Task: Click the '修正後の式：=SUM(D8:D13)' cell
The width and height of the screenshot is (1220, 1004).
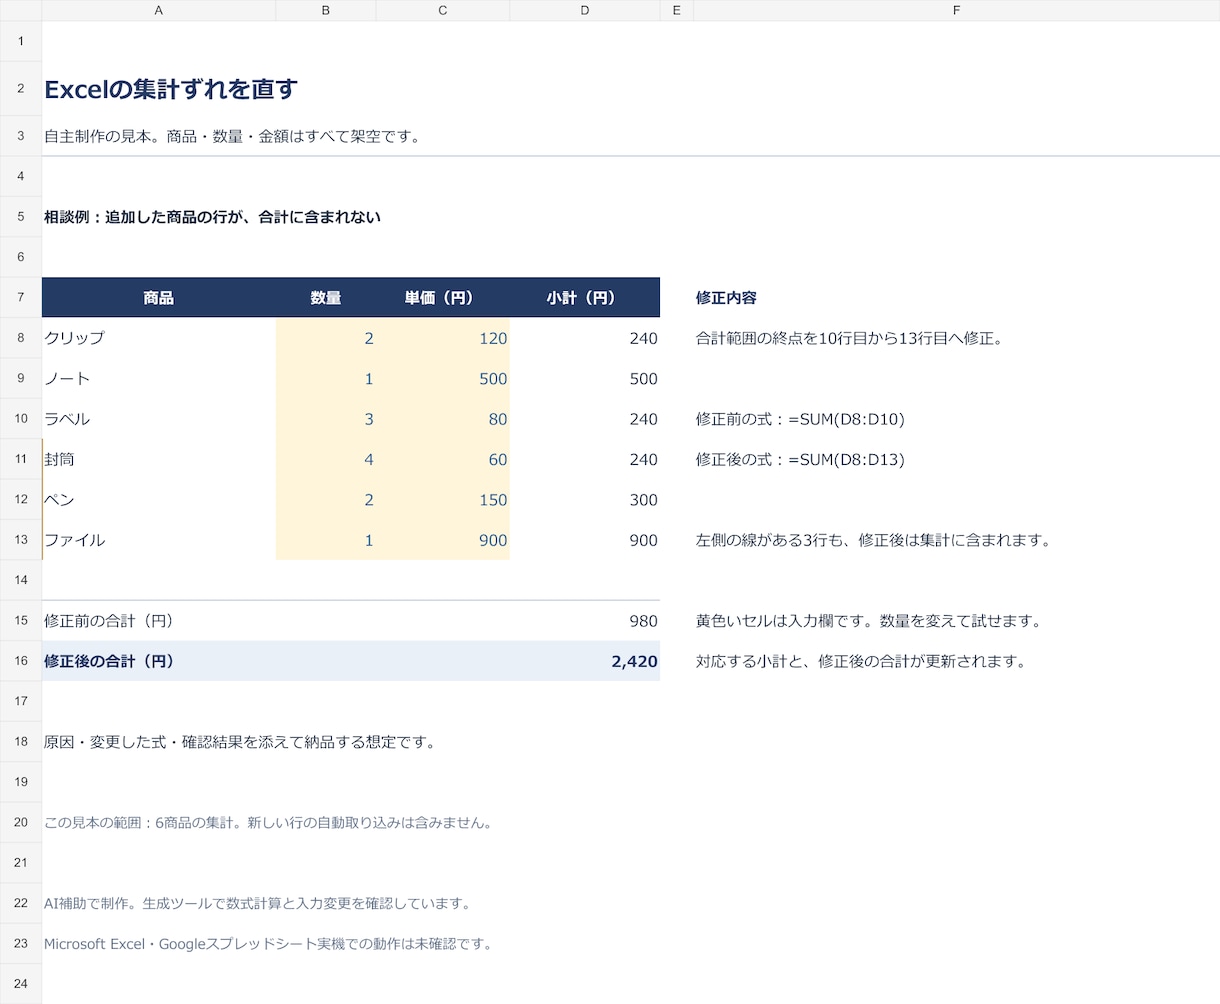Action: (x=800, y=460)
